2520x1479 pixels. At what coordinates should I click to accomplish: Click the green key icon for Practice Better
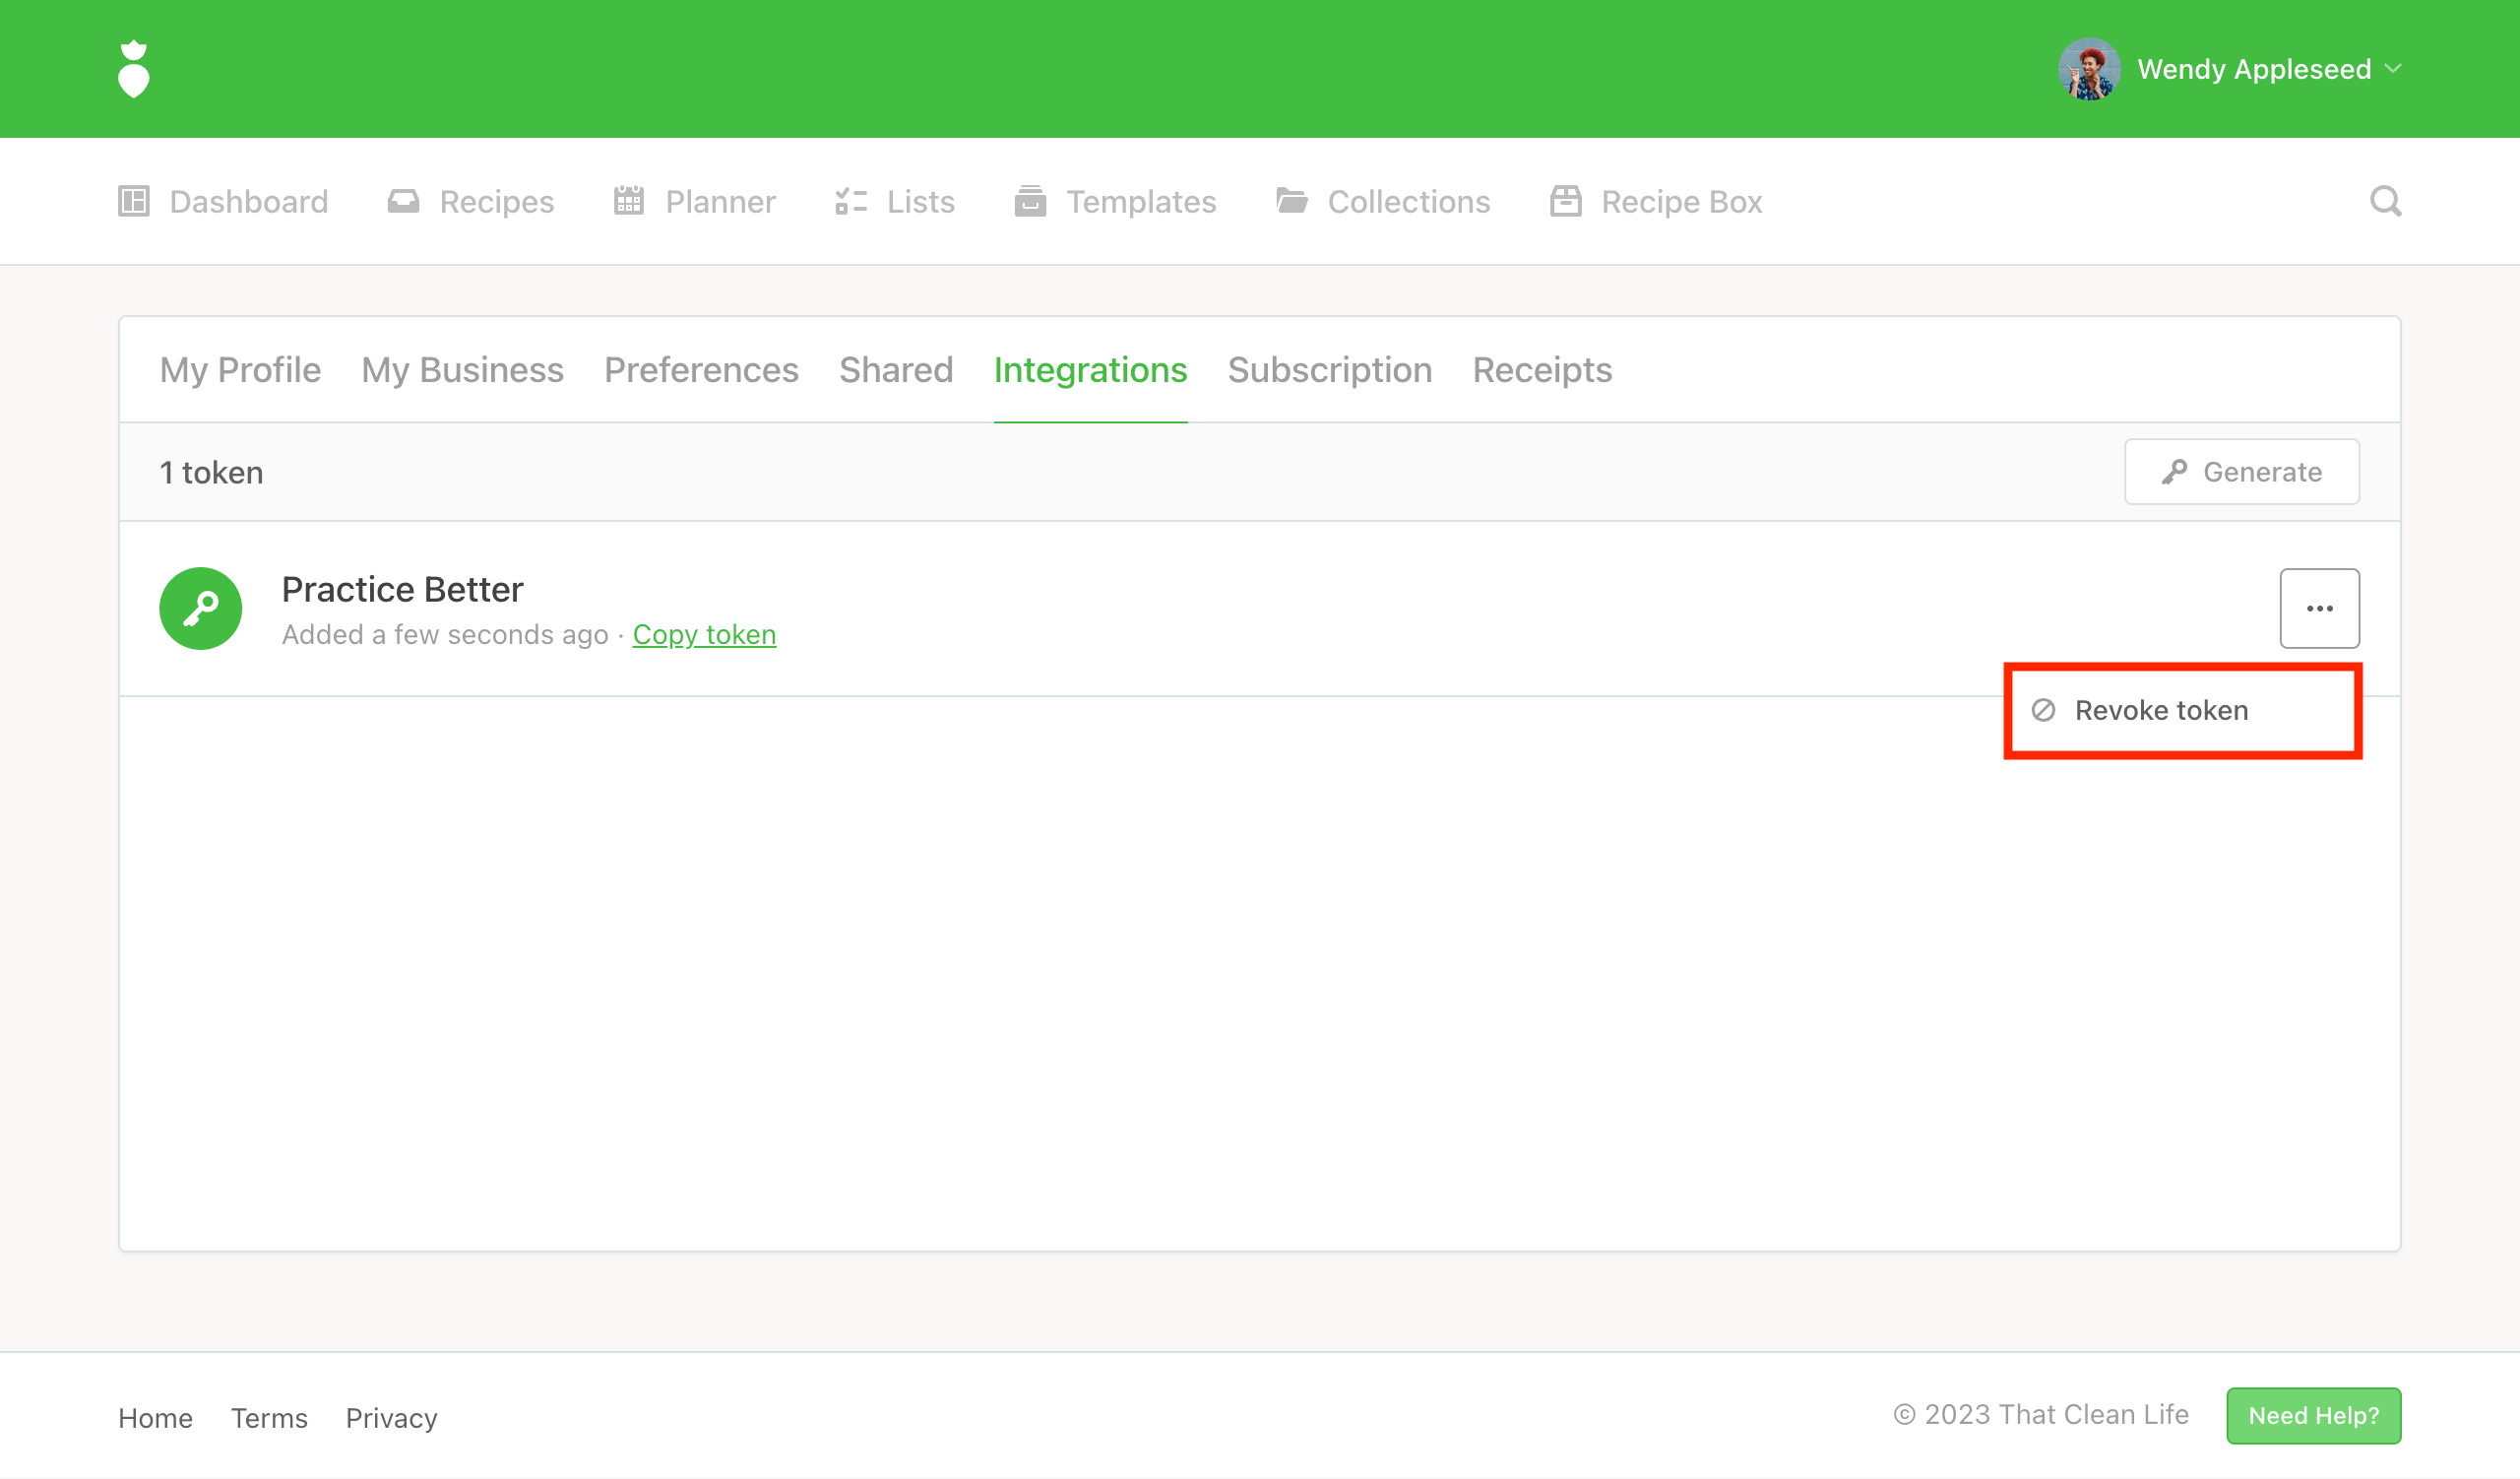tap(200, 608)
